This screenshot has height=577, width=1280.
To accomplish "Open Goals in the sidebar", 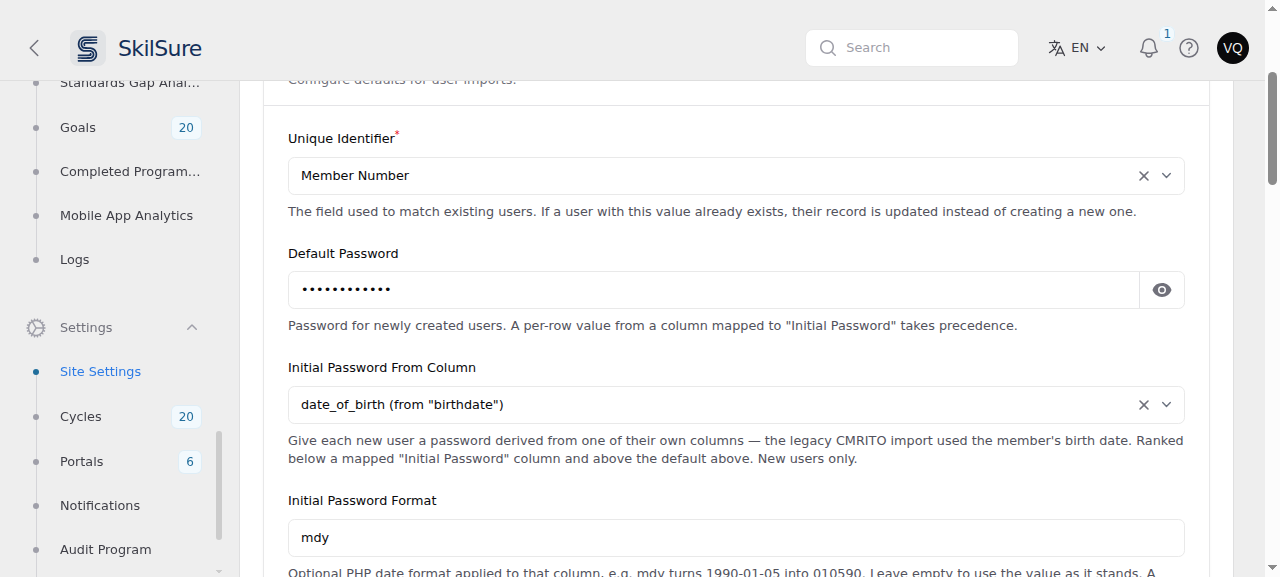I will click(78, 128).
